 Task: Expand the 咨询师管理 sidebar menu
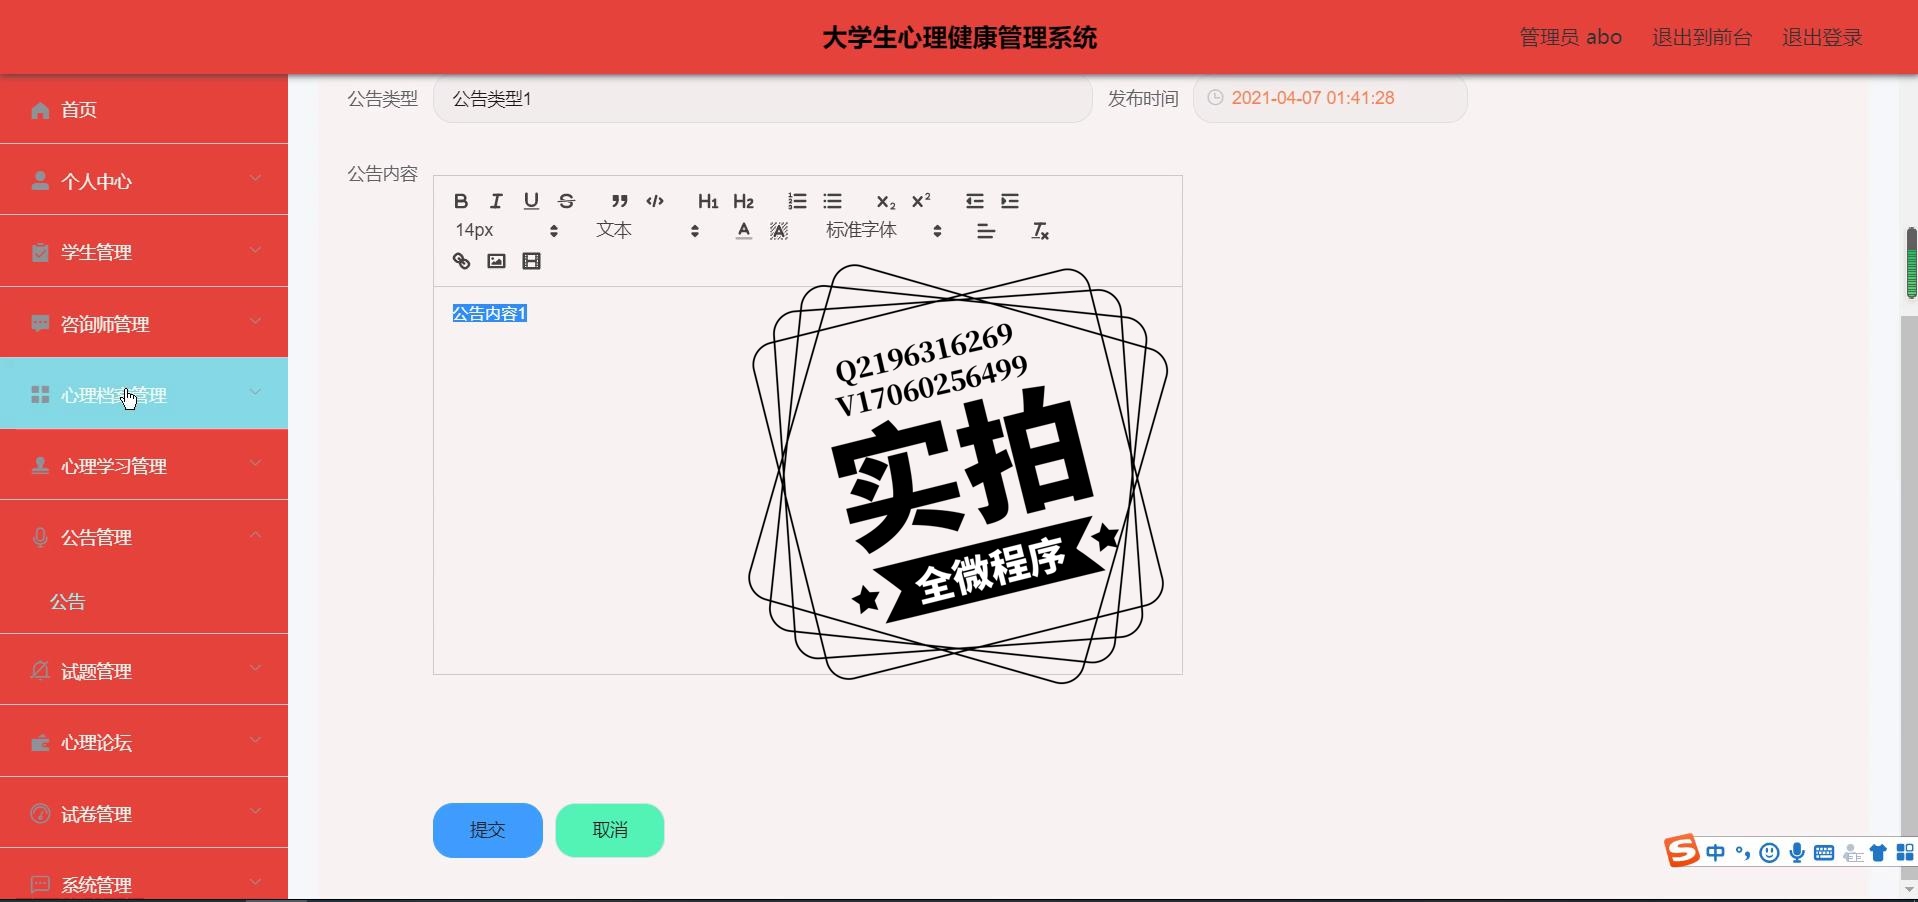pos(144,323)
